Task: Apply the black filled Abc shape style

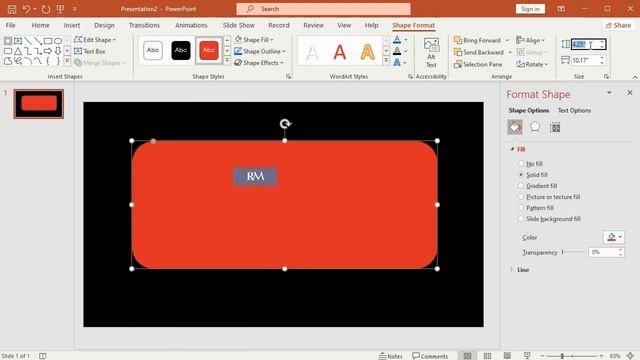Action: point(181,50)
